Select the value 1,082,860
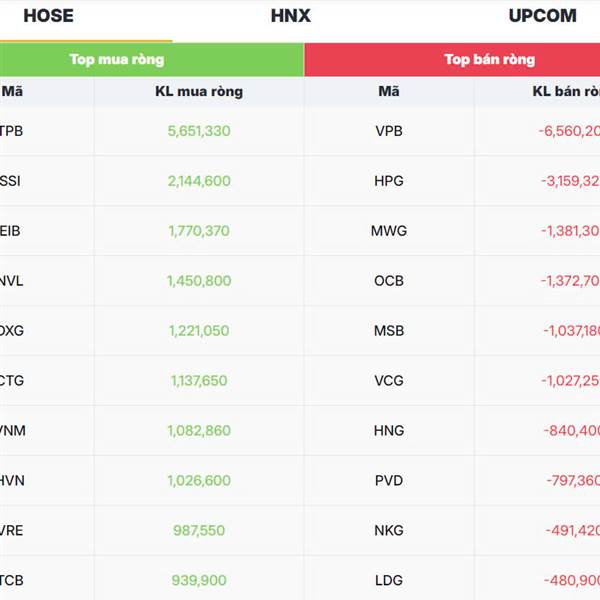Image resolution: width=600 pixels, height=600 pixels. 199,431
